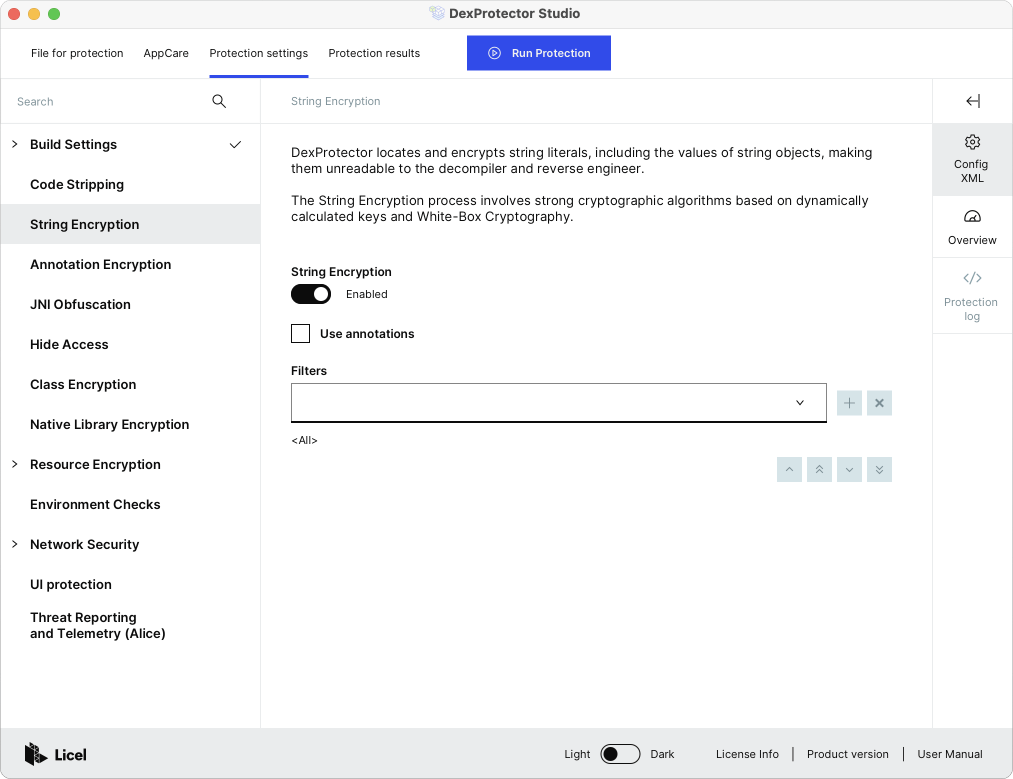Open the Protection log panel
1013x779 pixels.
[x=972, y=296]
